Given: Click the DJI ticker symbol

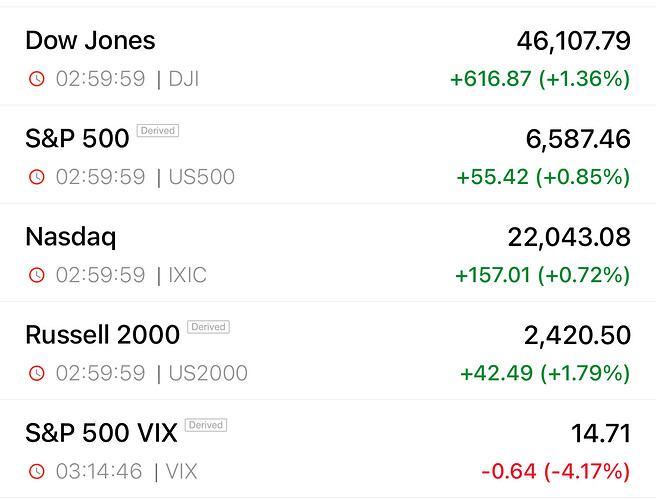Looking at the screenshot, I should tap(183, 79).
